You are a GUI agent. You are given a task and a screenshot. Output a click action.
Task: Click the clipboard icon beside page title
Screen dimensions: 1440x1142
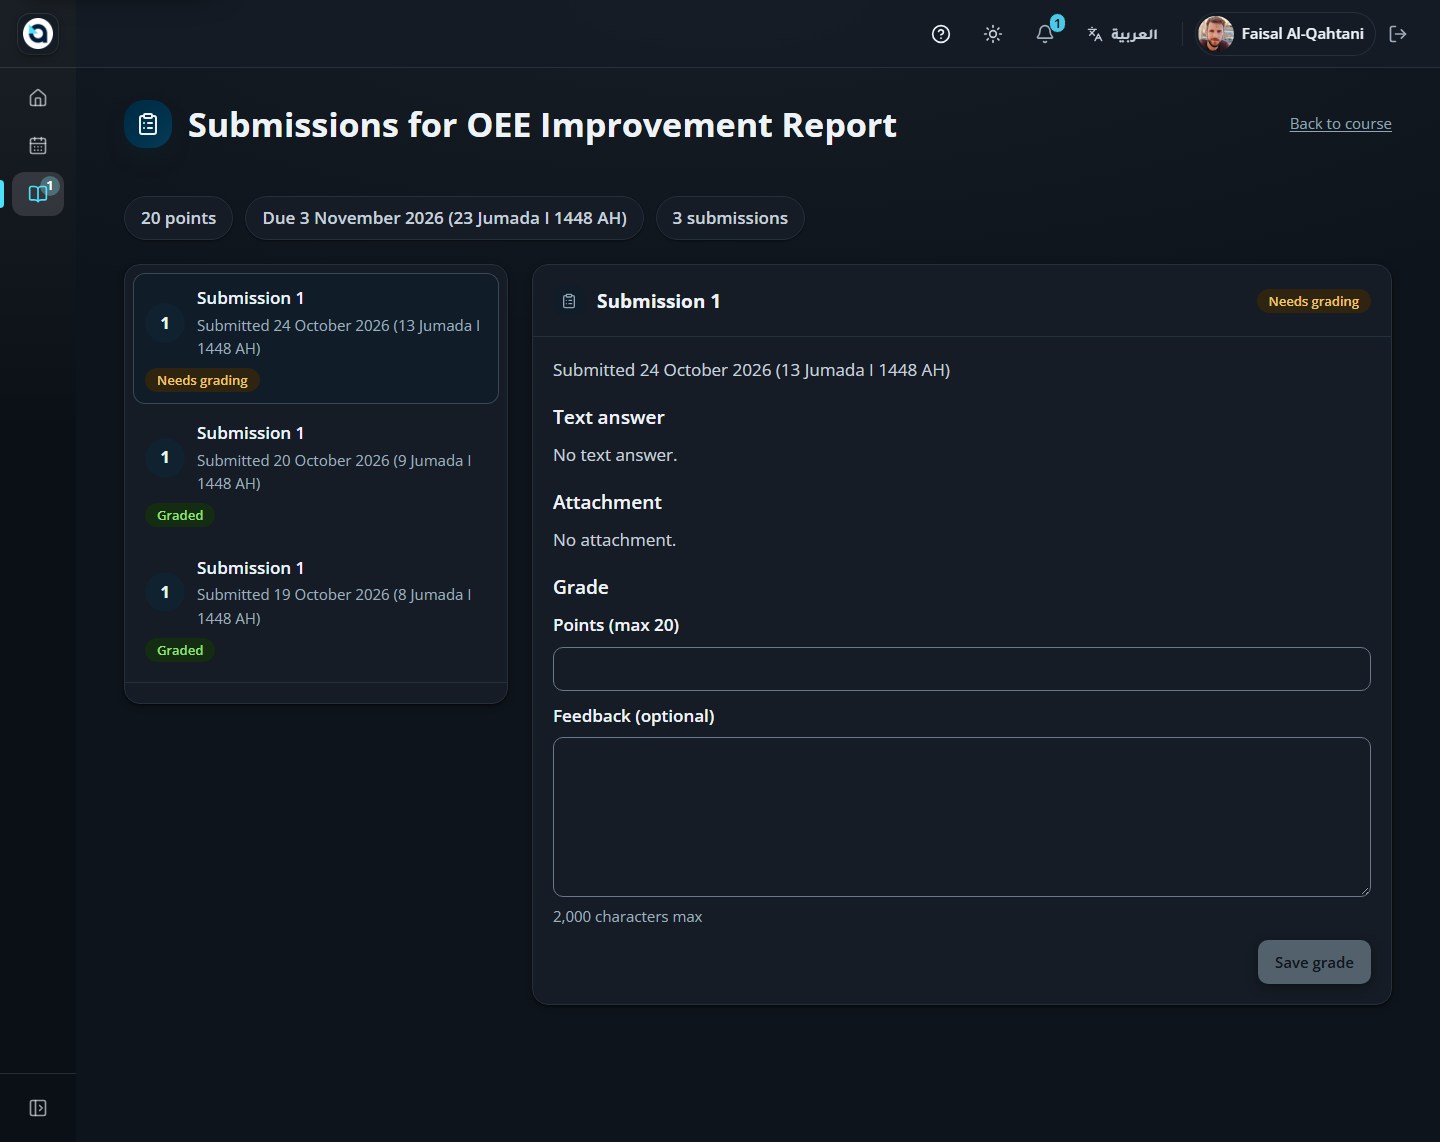pos(148,125)
